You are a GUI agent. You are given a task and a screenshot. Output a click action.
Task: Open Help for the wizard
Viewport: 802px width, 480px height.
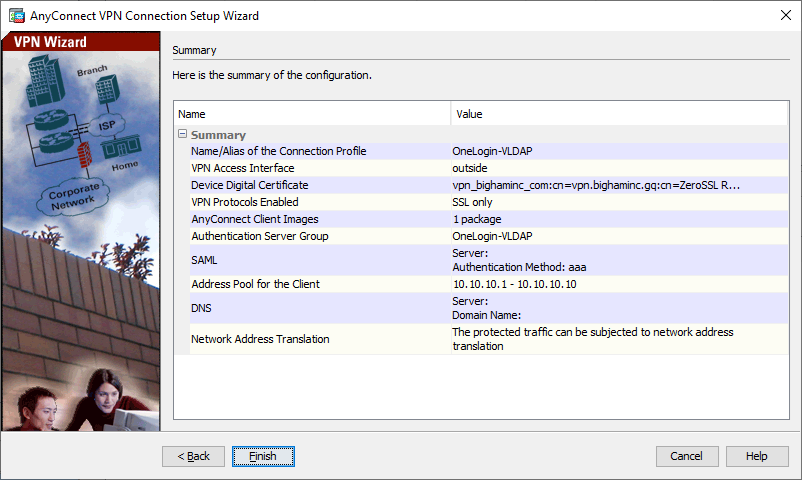(756, 456)
